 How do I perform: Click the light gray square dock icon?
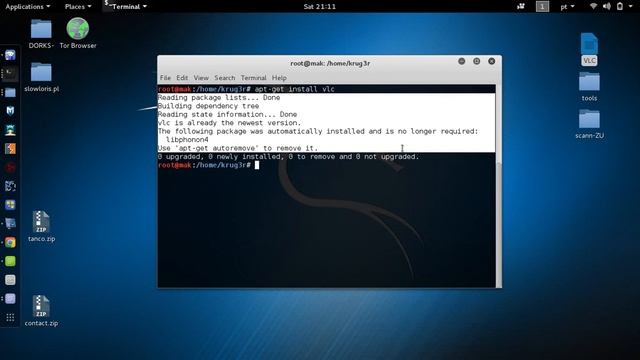10,280
